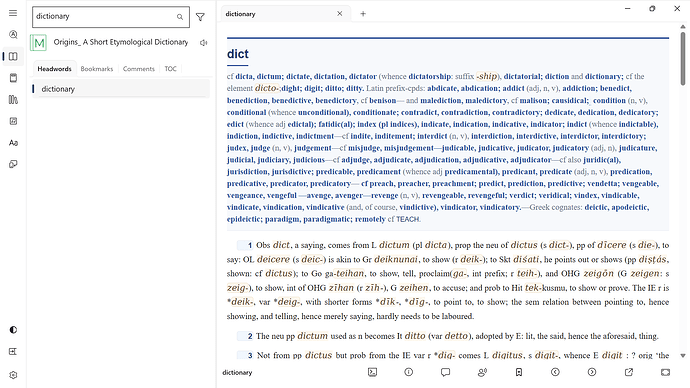690x388 pixels.
Task: Follow the 'paradigm' cross-reference link
Action: pyautogui.click(x=282, y=219)
